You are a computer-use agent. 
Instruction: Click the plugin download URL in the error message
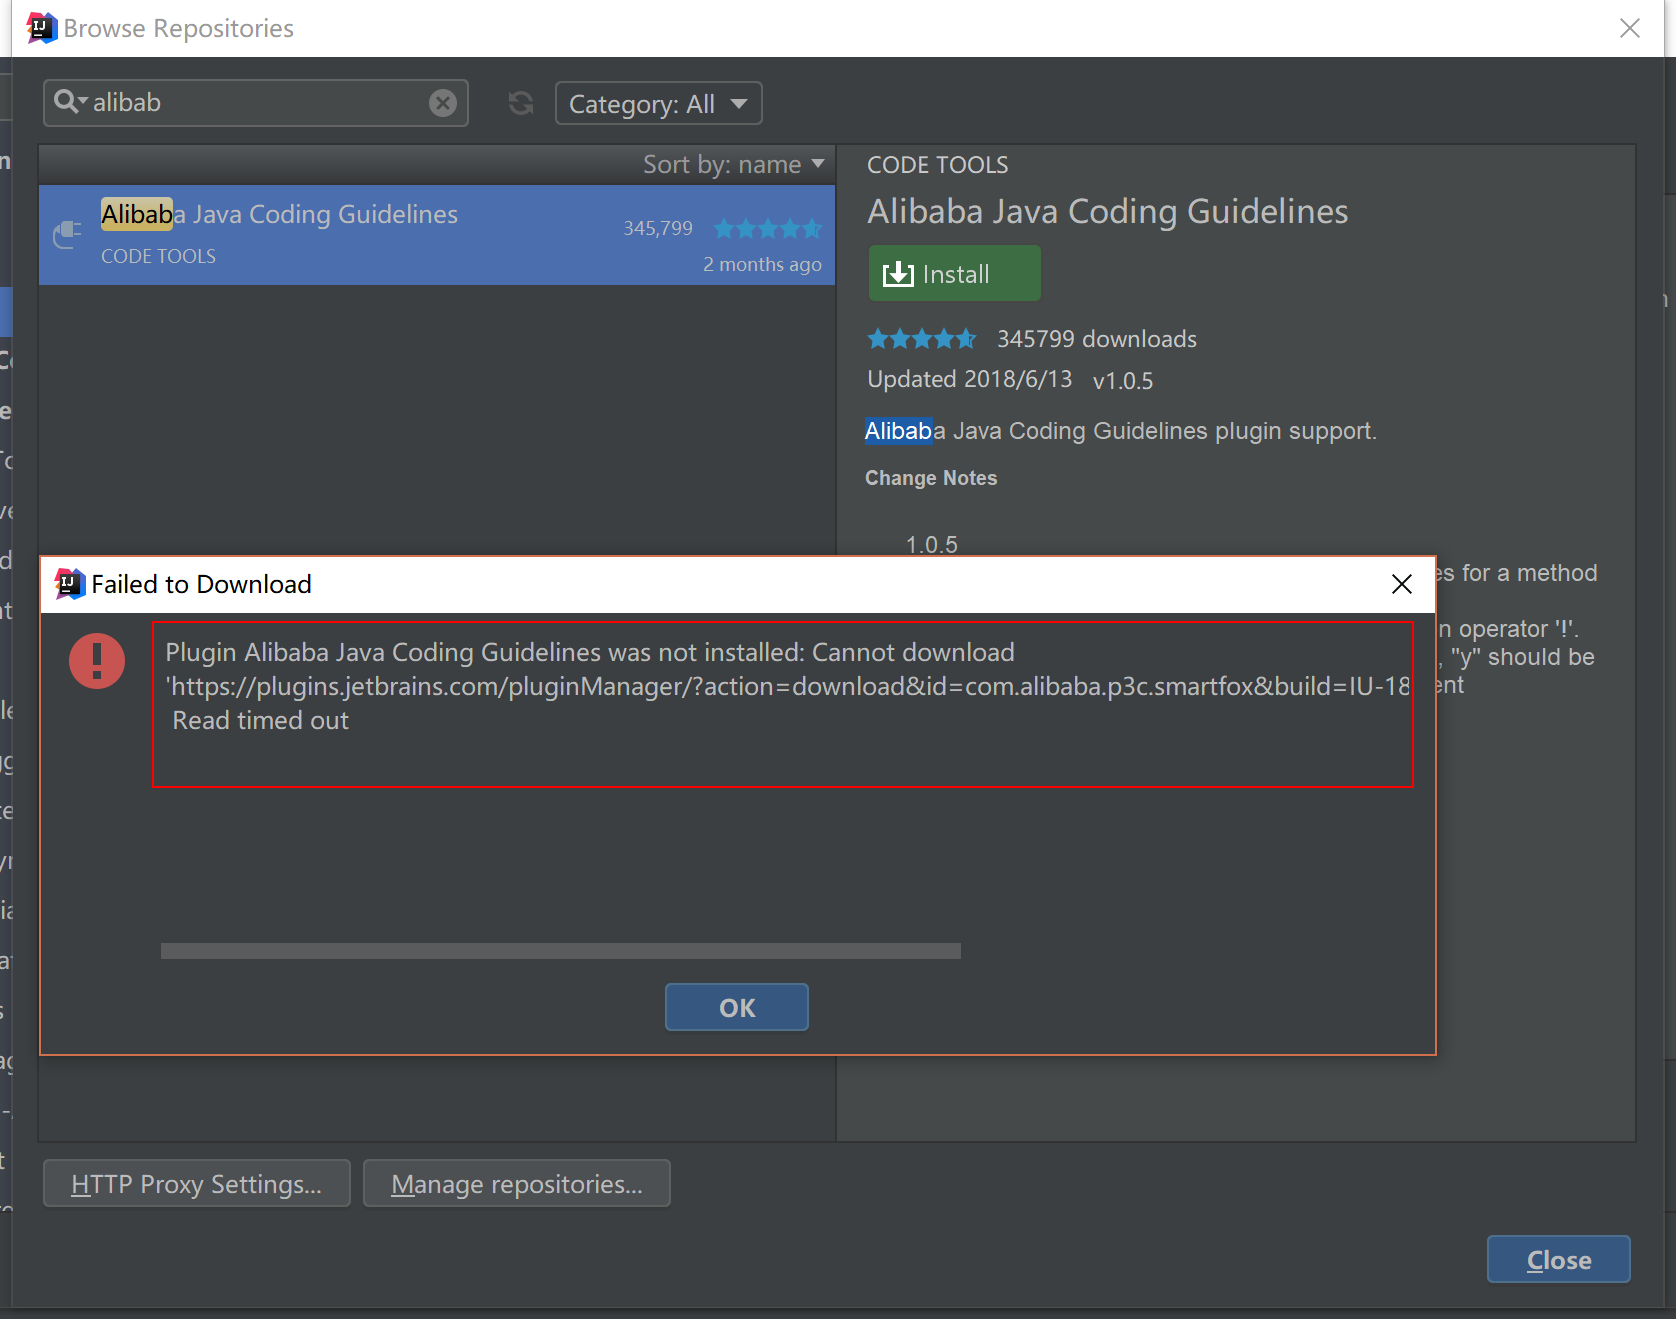[x=788, y=686]
